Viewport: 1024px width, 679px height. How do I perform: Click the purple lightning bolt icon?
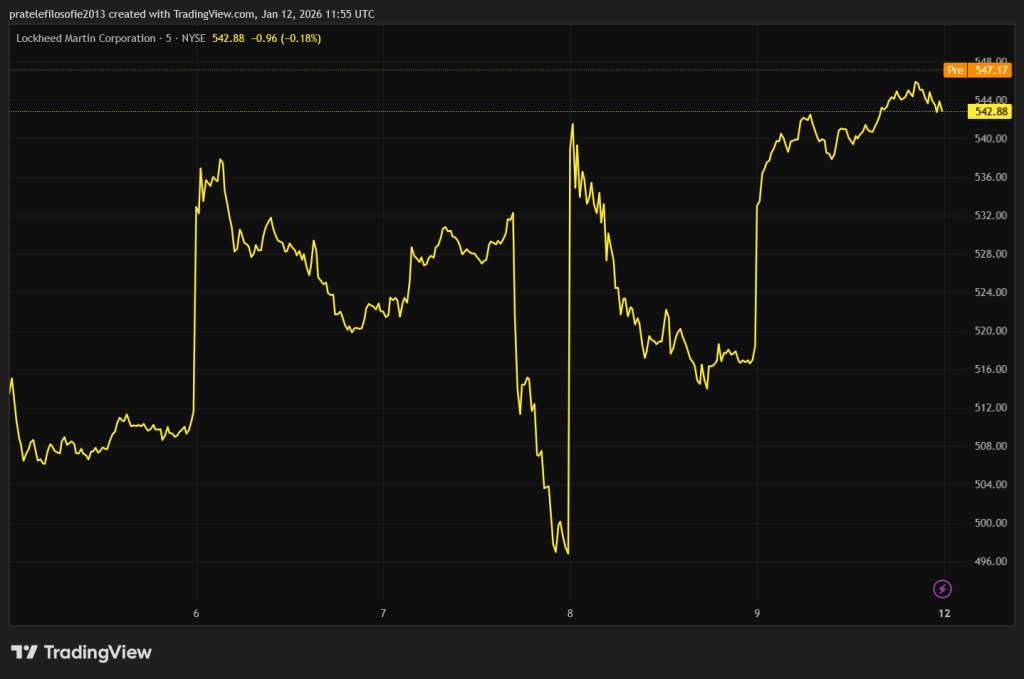942,588
